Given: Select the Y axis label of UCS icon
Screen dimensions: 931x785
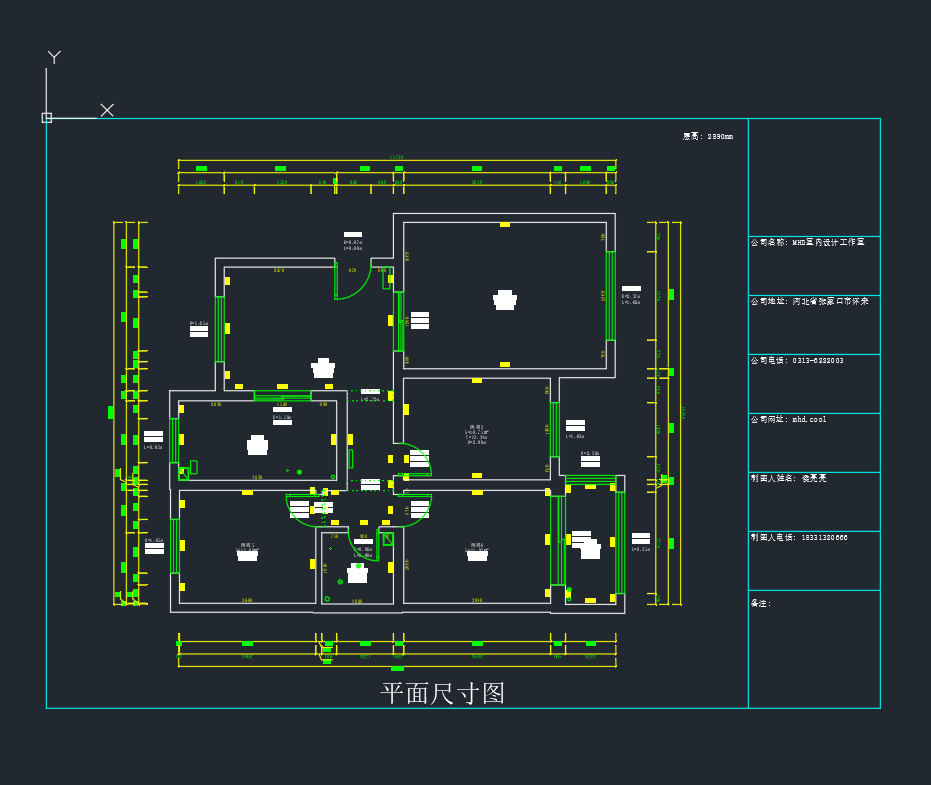Looking at the screenshot, I should tap(54, 58).
